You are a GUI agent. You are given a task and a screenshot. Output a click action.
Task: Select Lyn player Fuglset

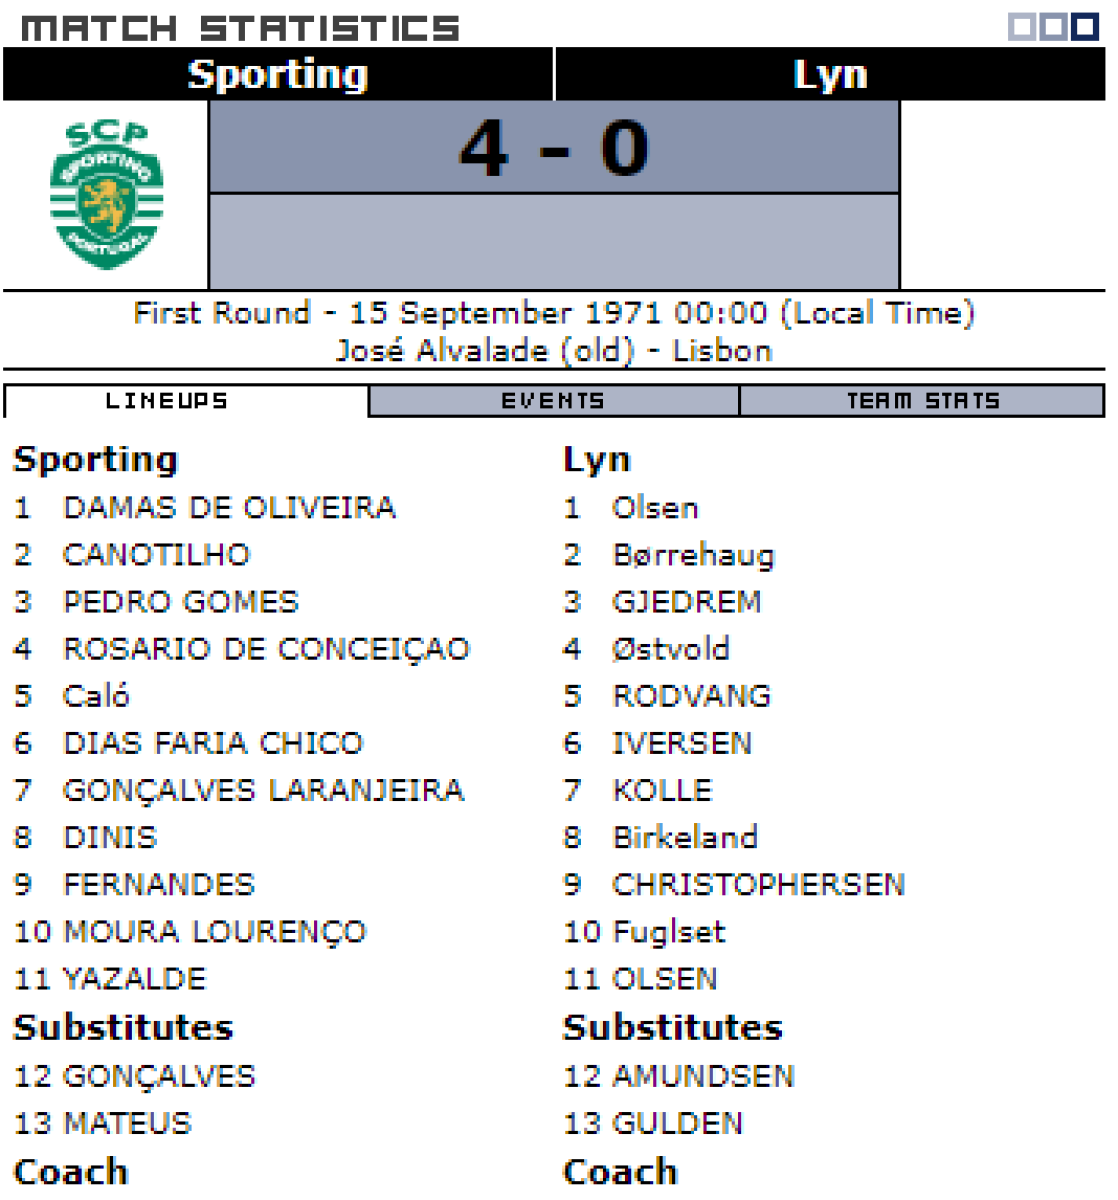coord(668,932)
